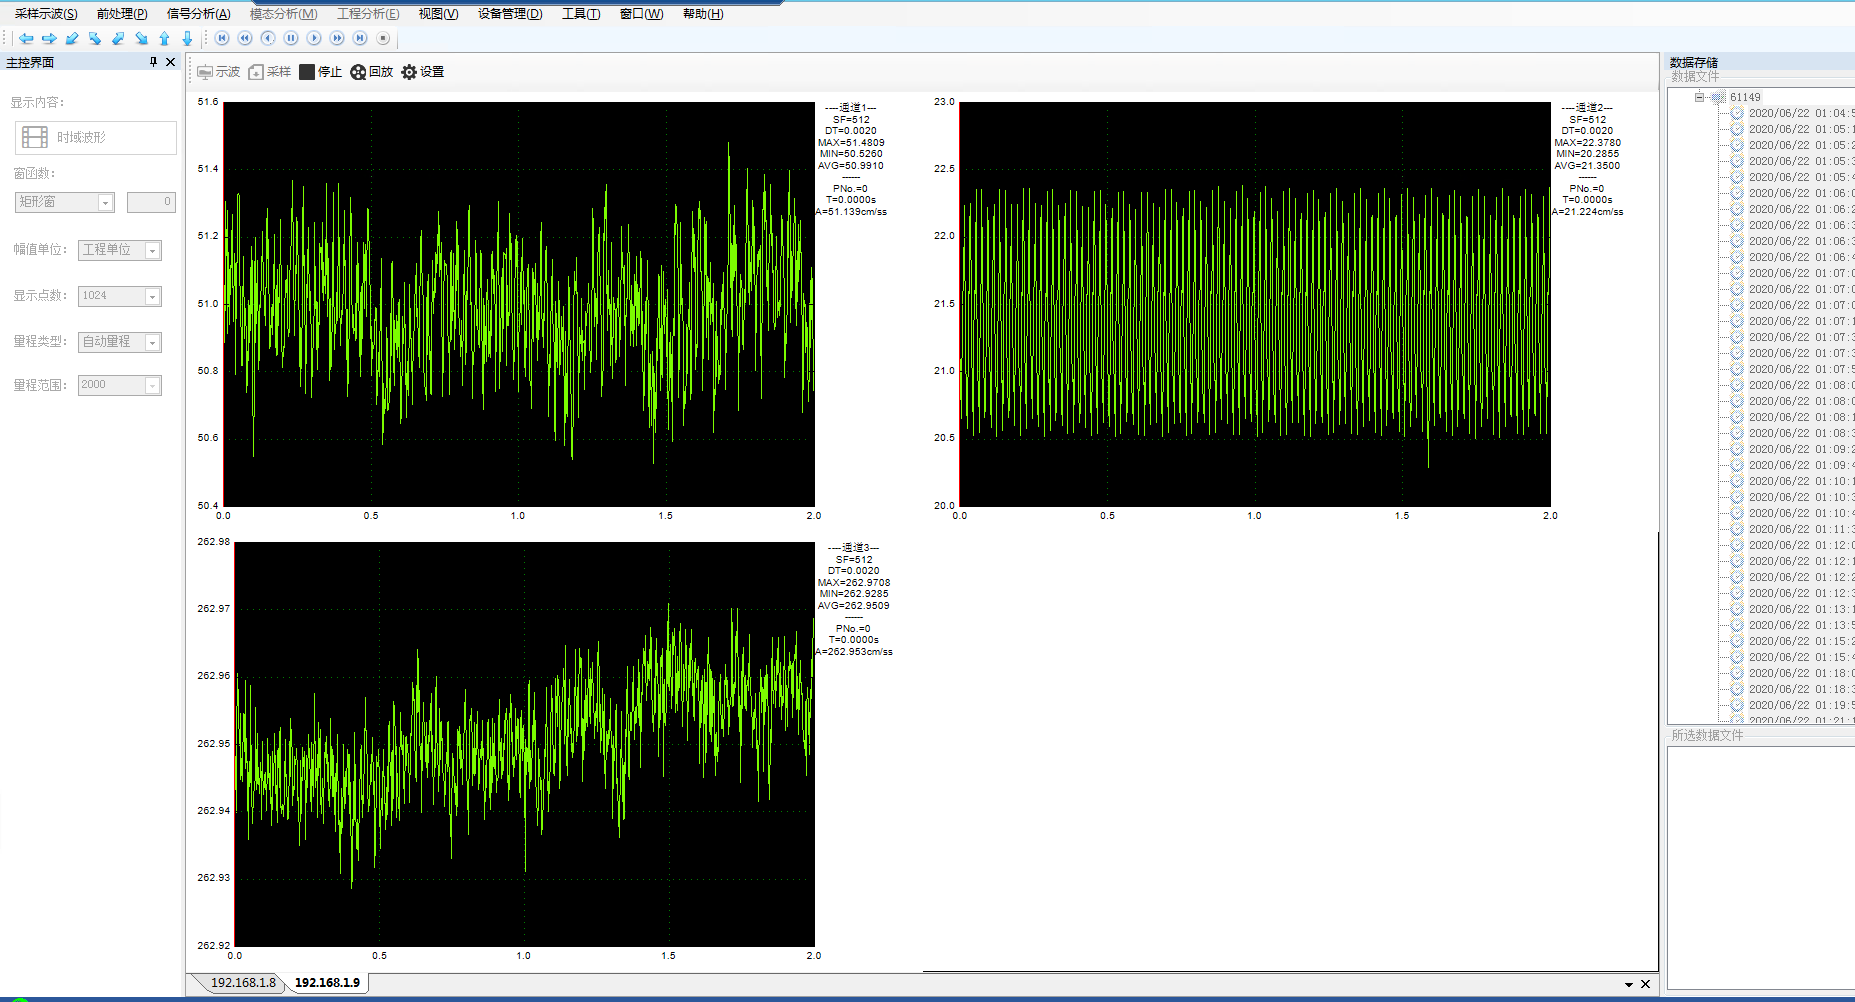This screenshot has height=1002, width=1855.
Task: Collapse the 61149 tree node
Action: 1699,97
